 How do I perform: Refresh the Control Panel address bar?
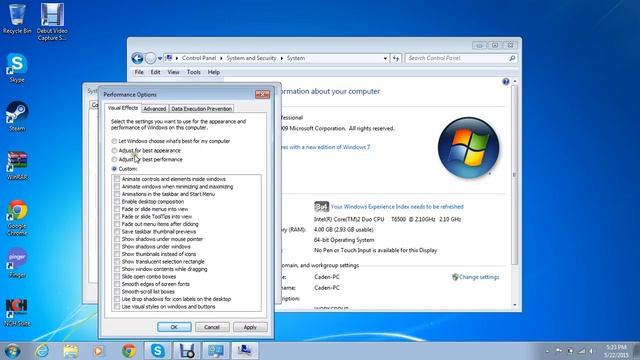[396, 58]
